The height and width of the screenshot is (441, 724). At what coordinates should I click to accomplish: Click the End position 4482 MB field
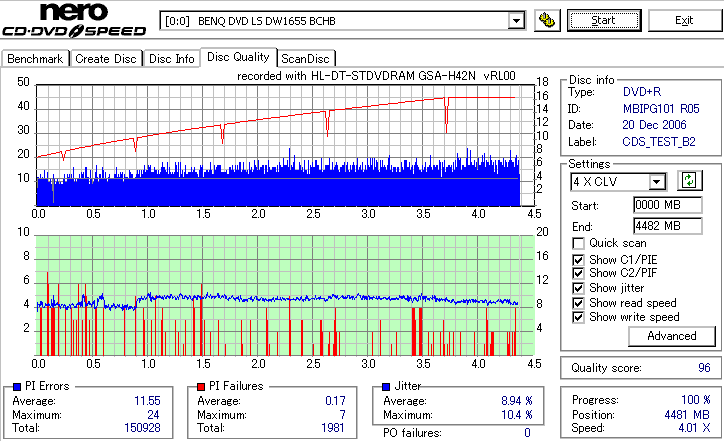(668, 226)
